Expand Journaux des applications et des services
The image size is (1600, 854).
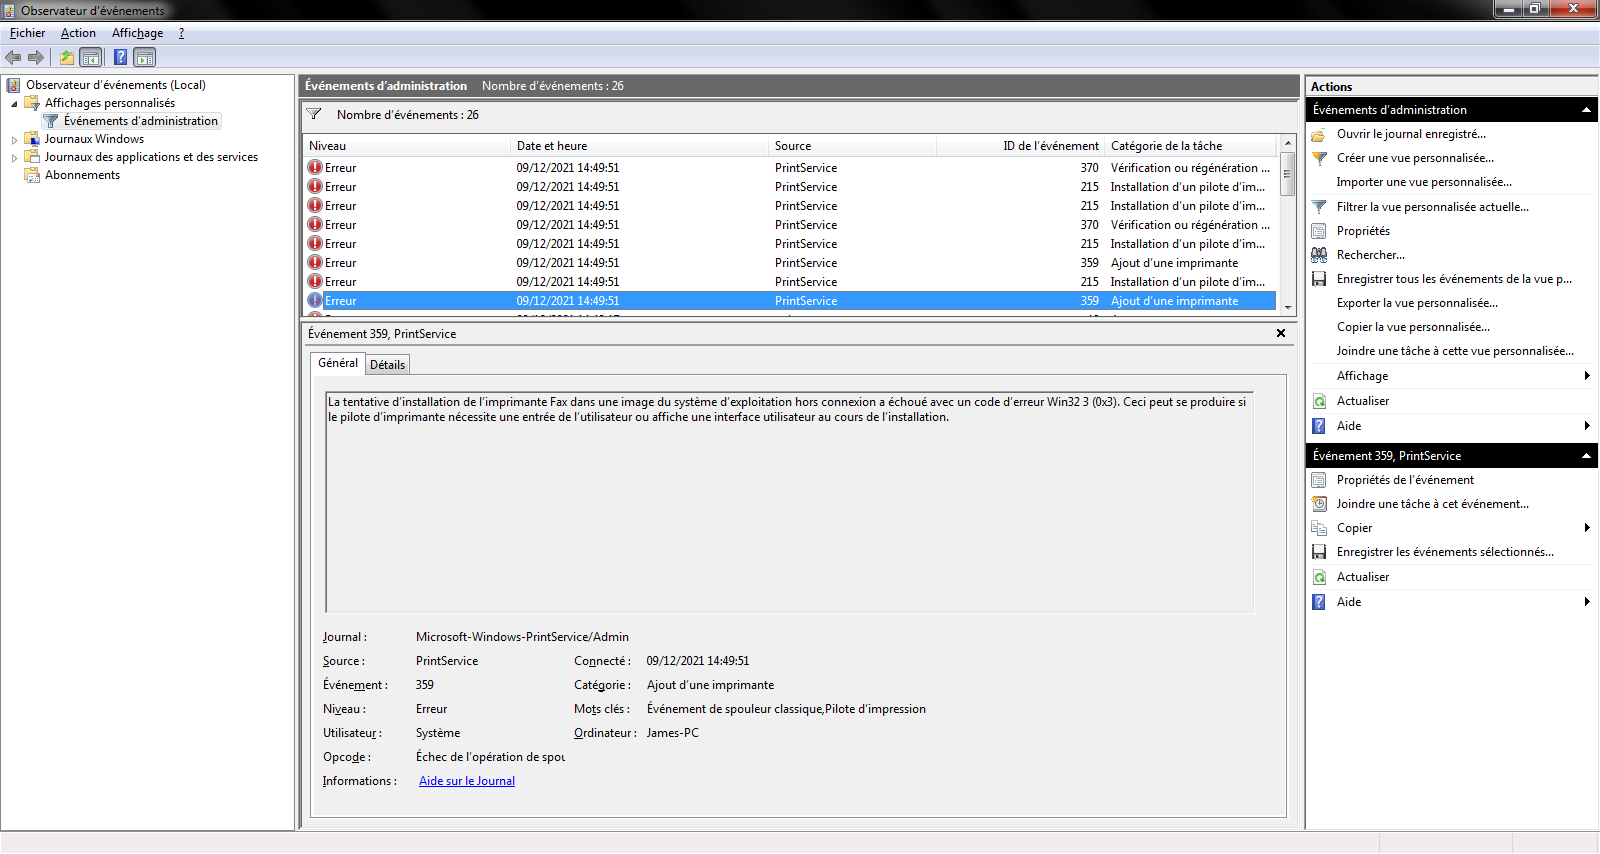[14, 158]
